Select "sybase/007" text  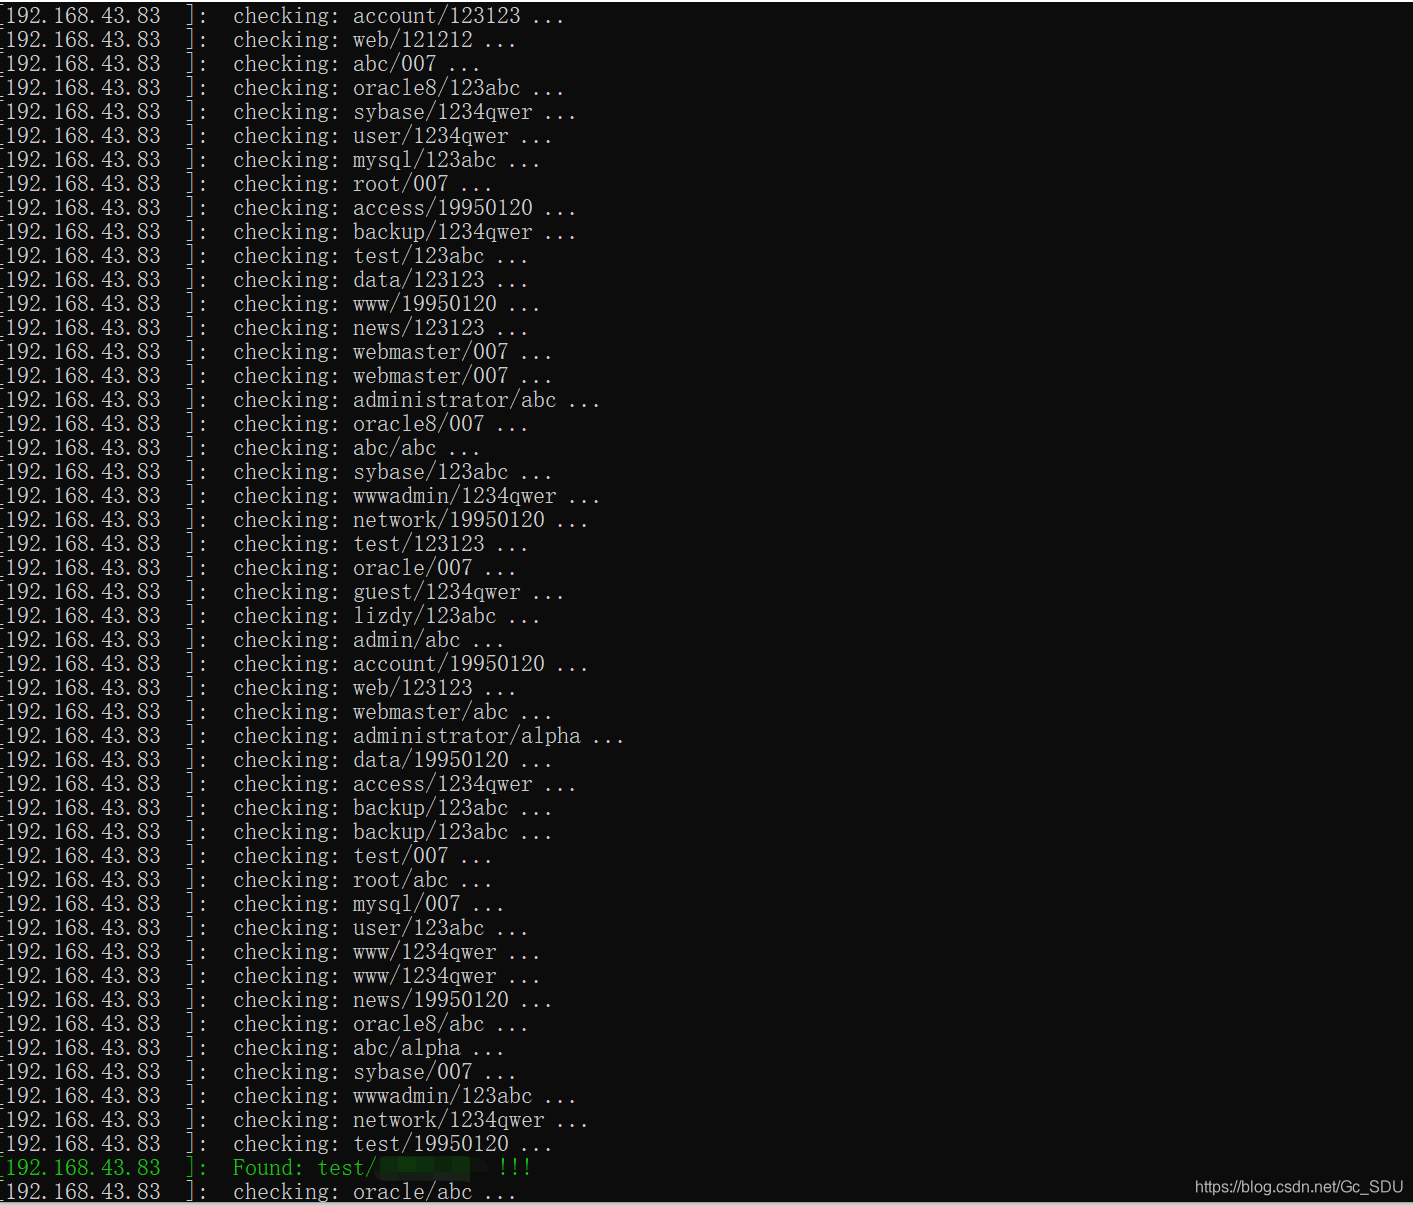coord(412,1071)
